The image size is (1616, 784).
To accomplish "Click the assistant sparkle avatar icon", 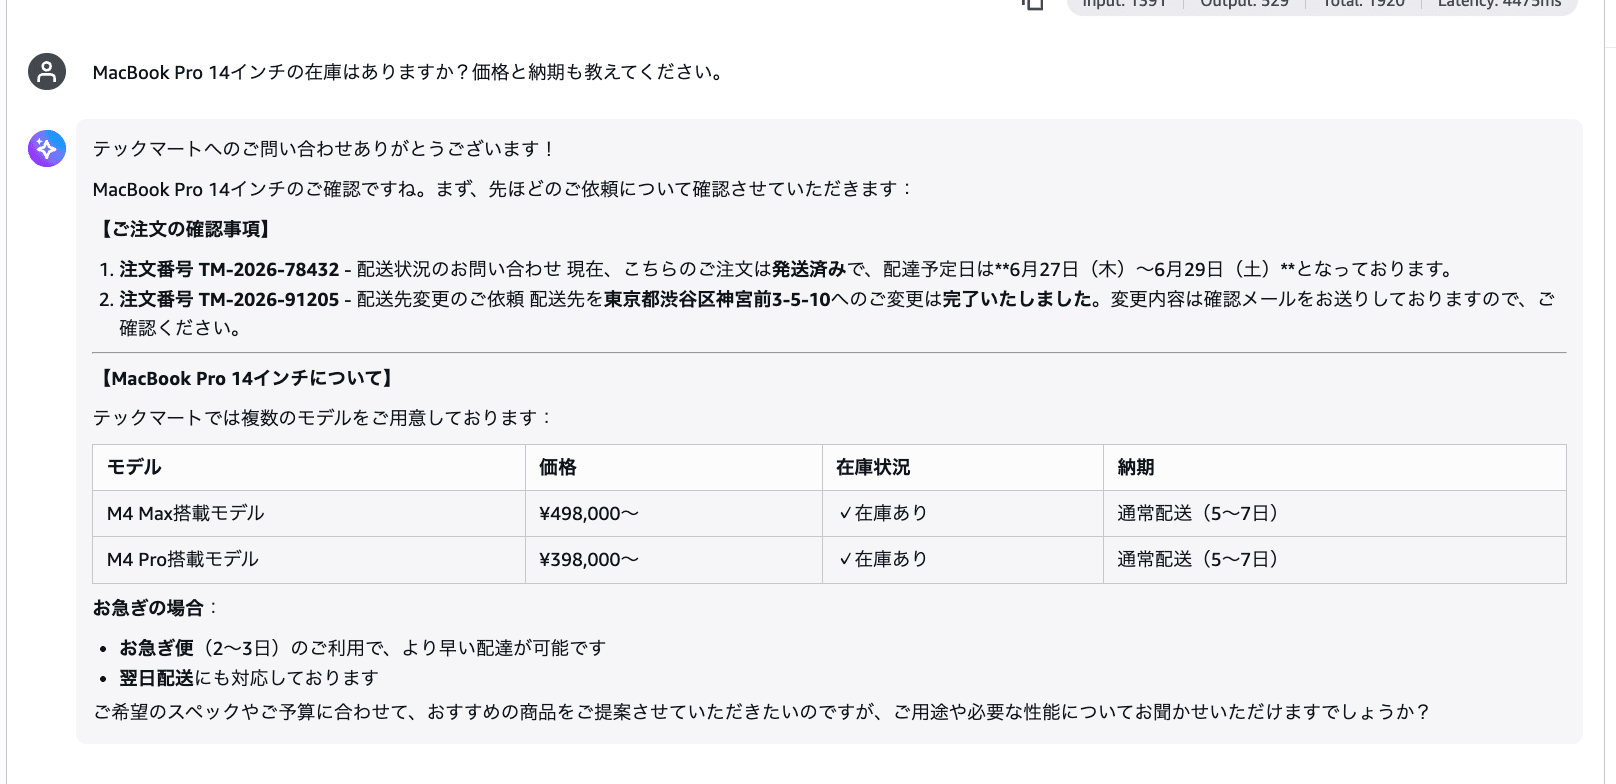I will click(x=47, y=148).
